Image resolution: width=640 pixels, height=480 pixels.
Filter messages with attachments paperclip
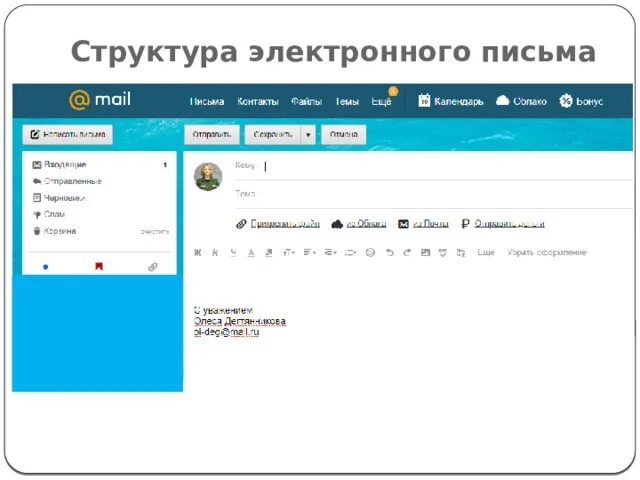click(153, 267)
